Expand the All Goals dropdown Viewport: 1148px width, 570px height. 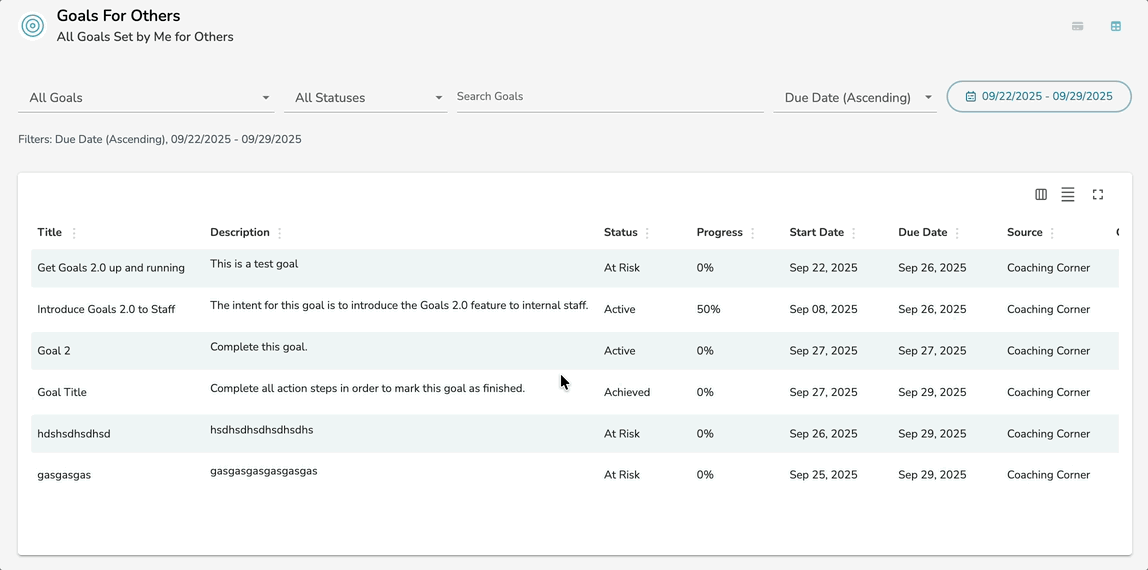click(x=146, y=98)
